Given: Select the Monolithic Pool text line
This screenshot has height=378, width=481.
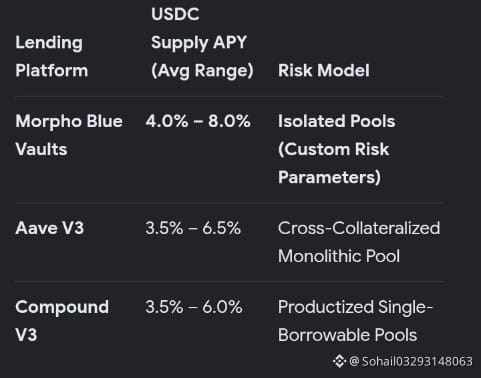Looking at the screenshot, I should point(339,256).
